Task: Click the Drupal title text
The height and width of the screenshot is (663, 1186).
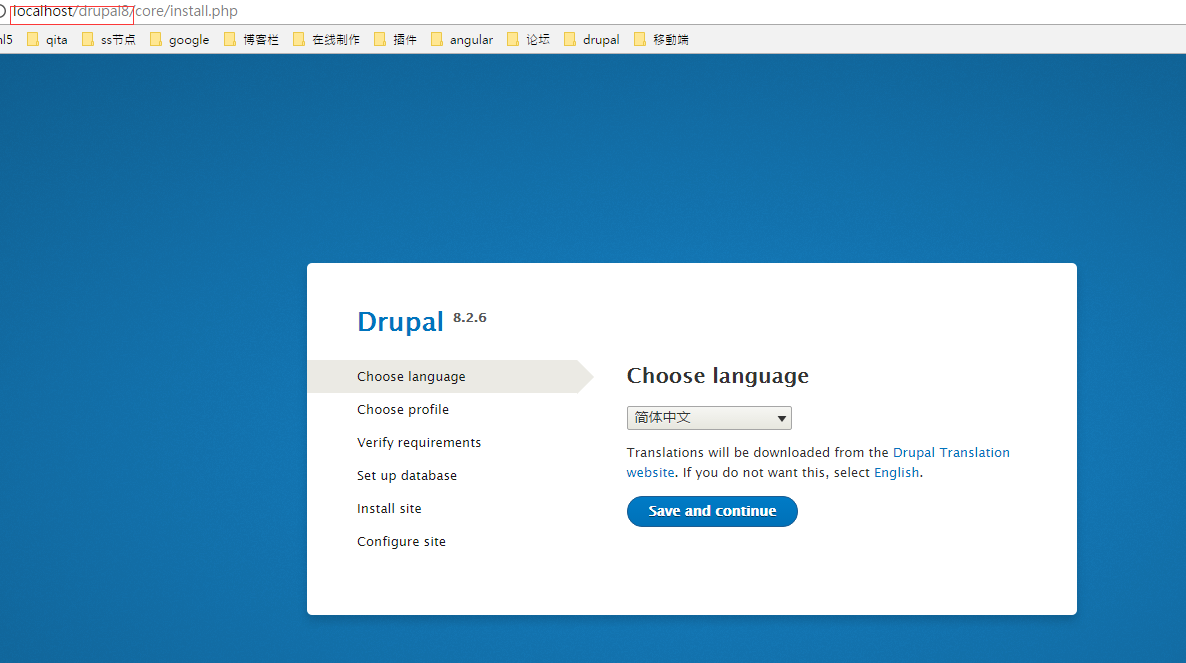Action: coord(400,322)
